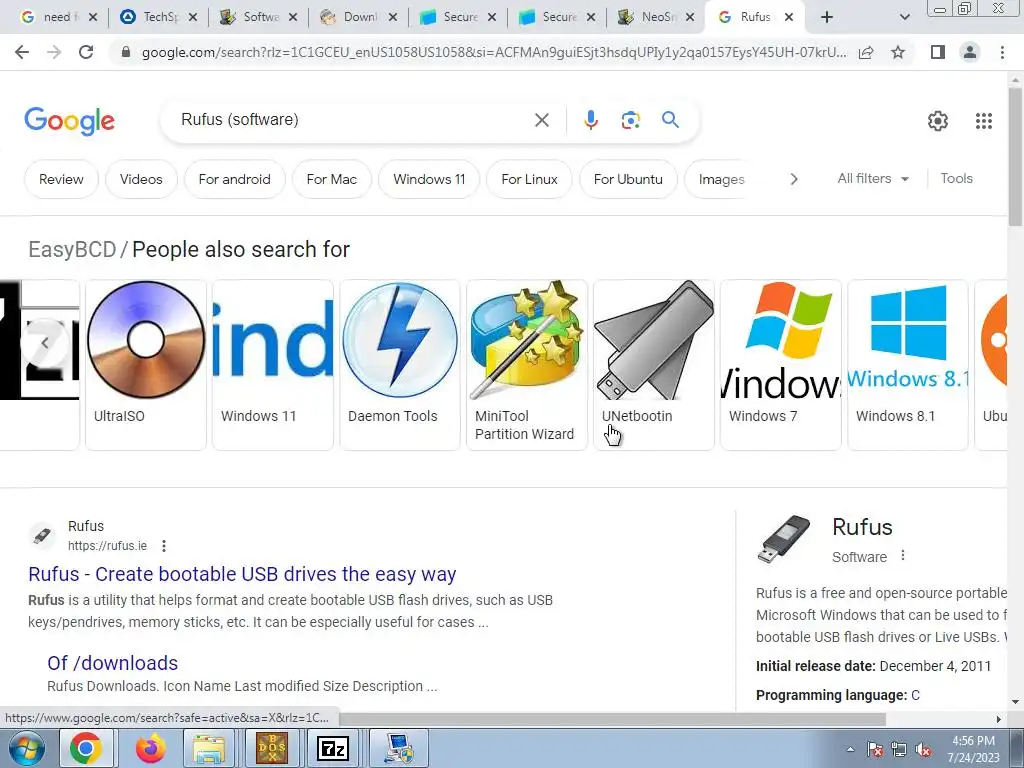
Task: Show more filter chips with arrow
Action: click(x=793, y=179)
